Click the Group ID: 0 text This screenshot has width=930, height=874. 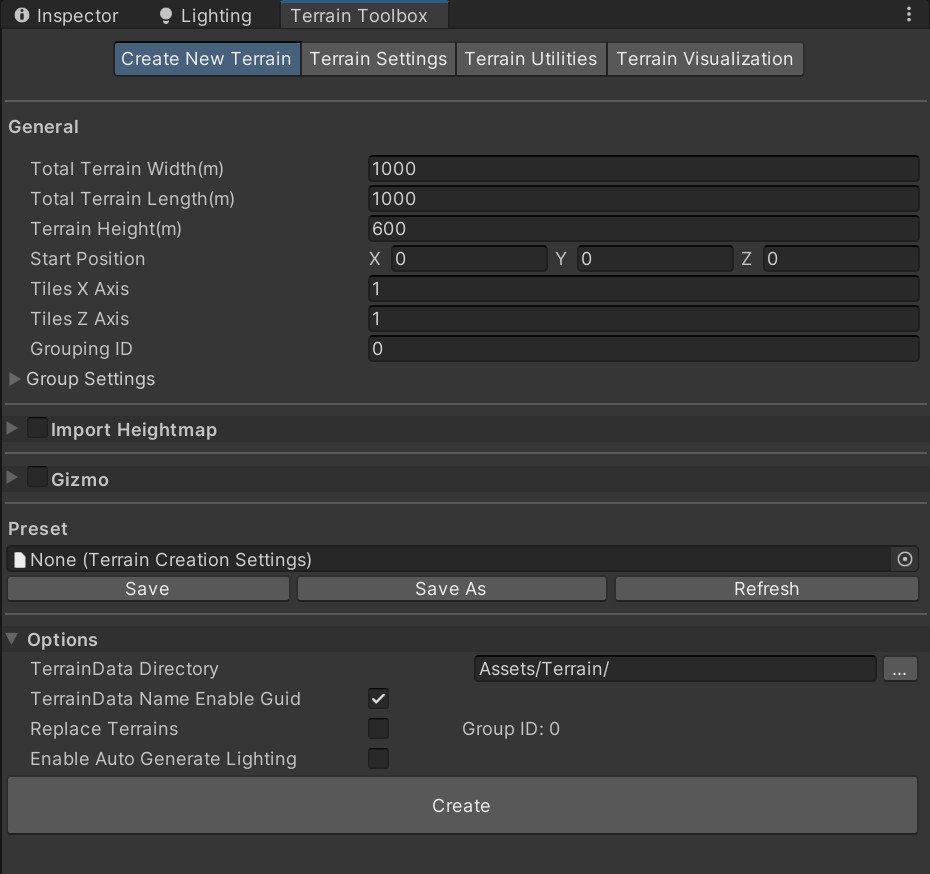[x=511, y=729]
